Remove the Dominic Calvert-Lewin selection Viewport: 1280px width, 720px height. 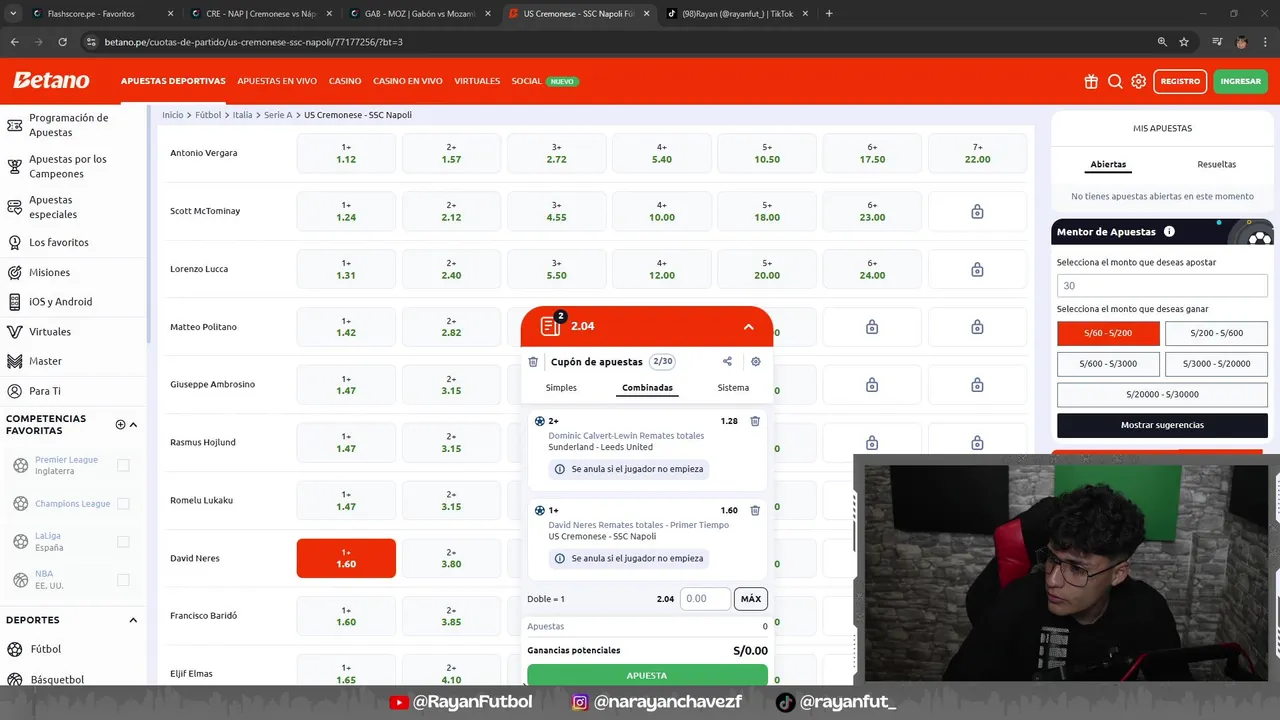tap(755, 421)
